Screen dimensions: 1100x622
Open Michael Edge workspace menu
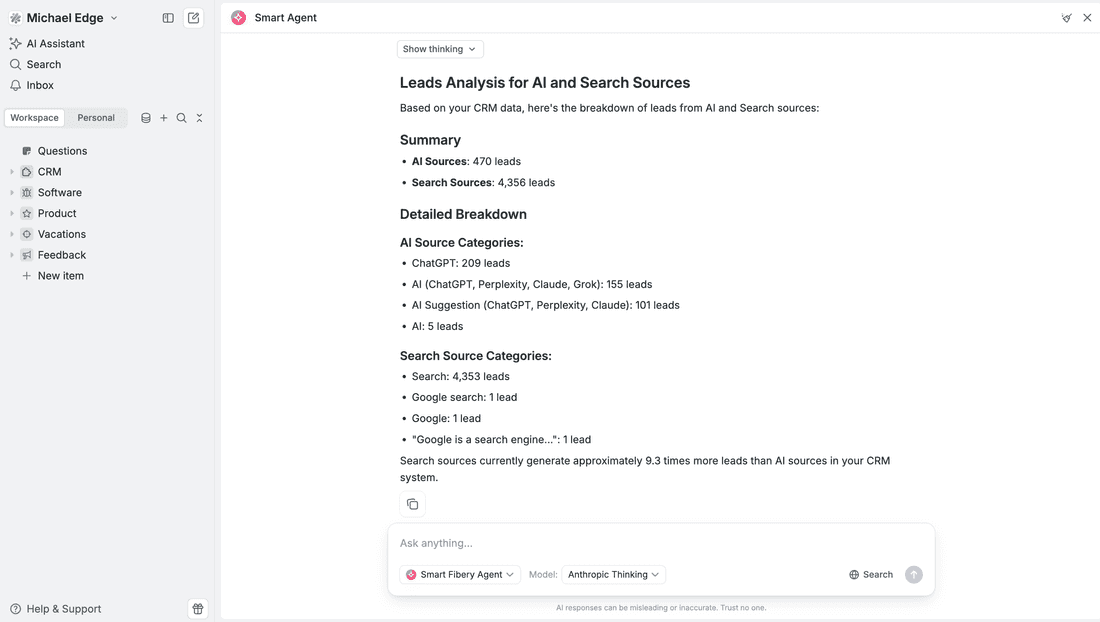(x=64, y=18)
